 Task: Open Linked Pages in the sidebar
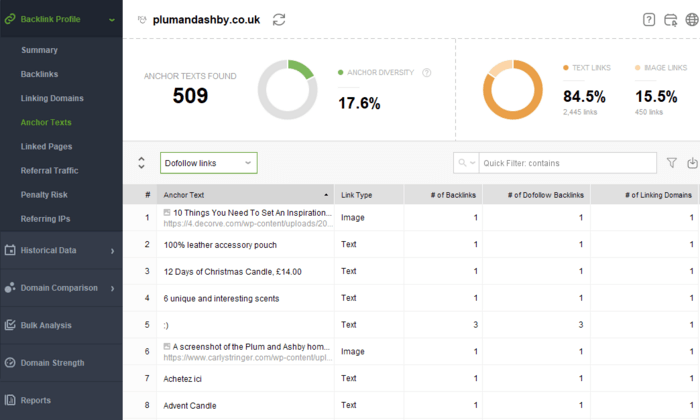coord(46,146)
